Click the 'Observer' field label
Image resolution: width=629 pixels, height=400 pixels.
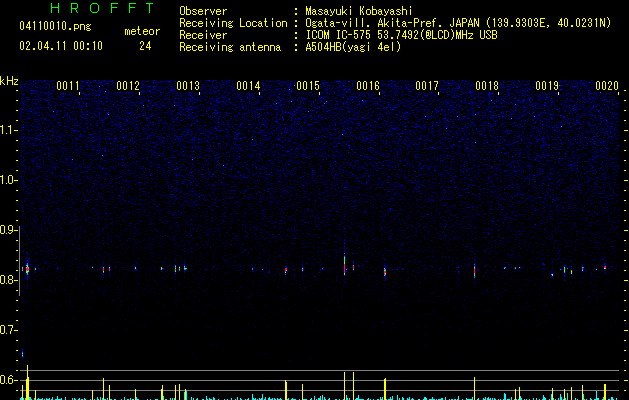203,11
